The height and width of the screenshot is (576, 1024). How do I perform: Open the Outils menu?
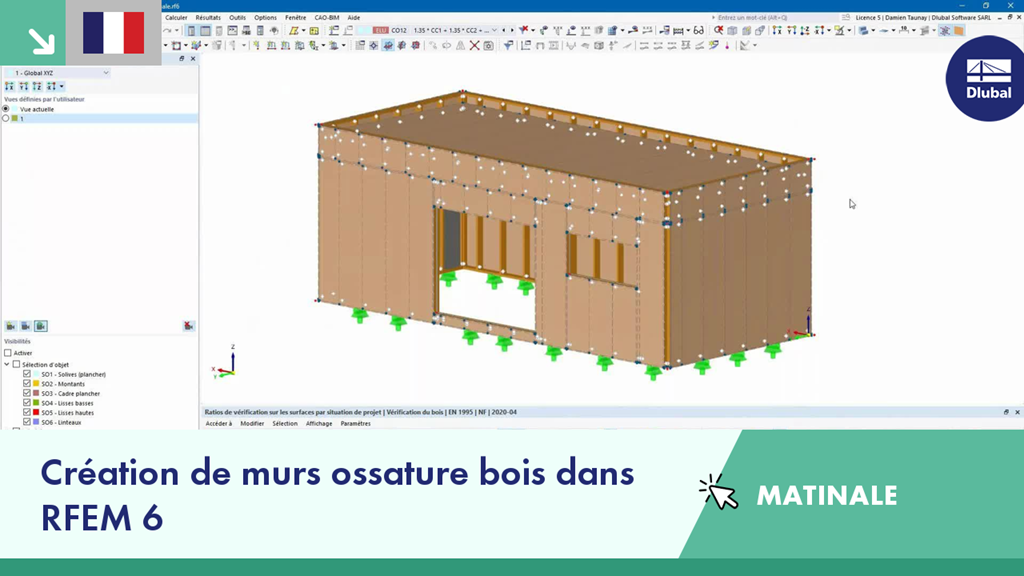pos(237,18)
